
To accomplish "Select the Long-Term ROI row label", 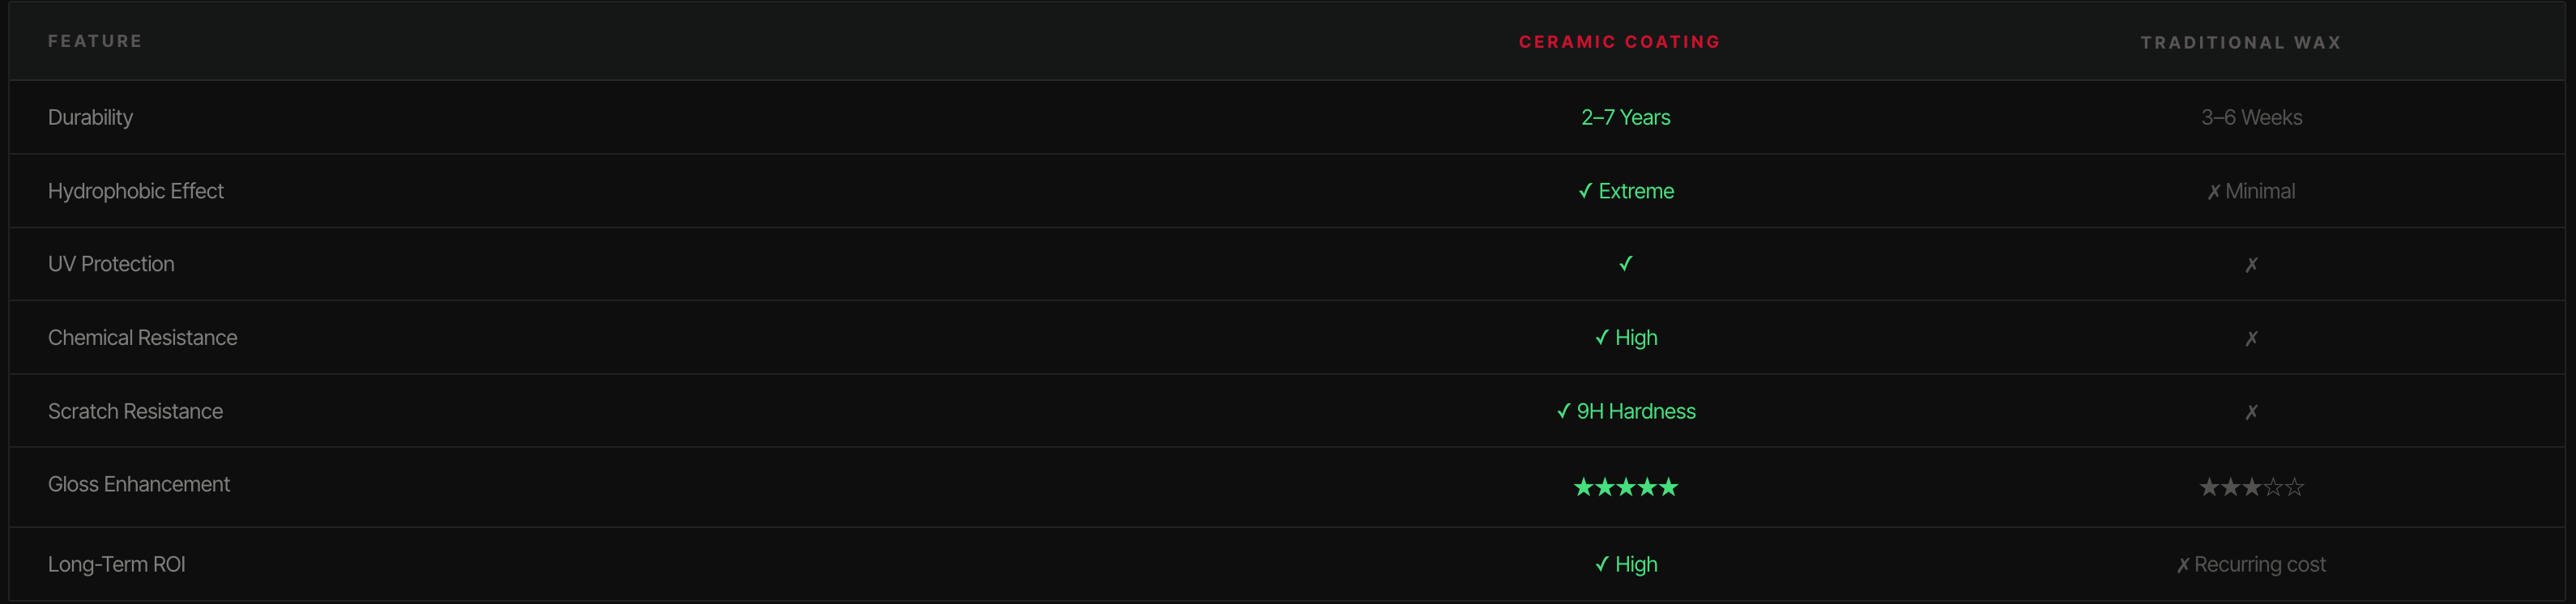I will point(117,564).
